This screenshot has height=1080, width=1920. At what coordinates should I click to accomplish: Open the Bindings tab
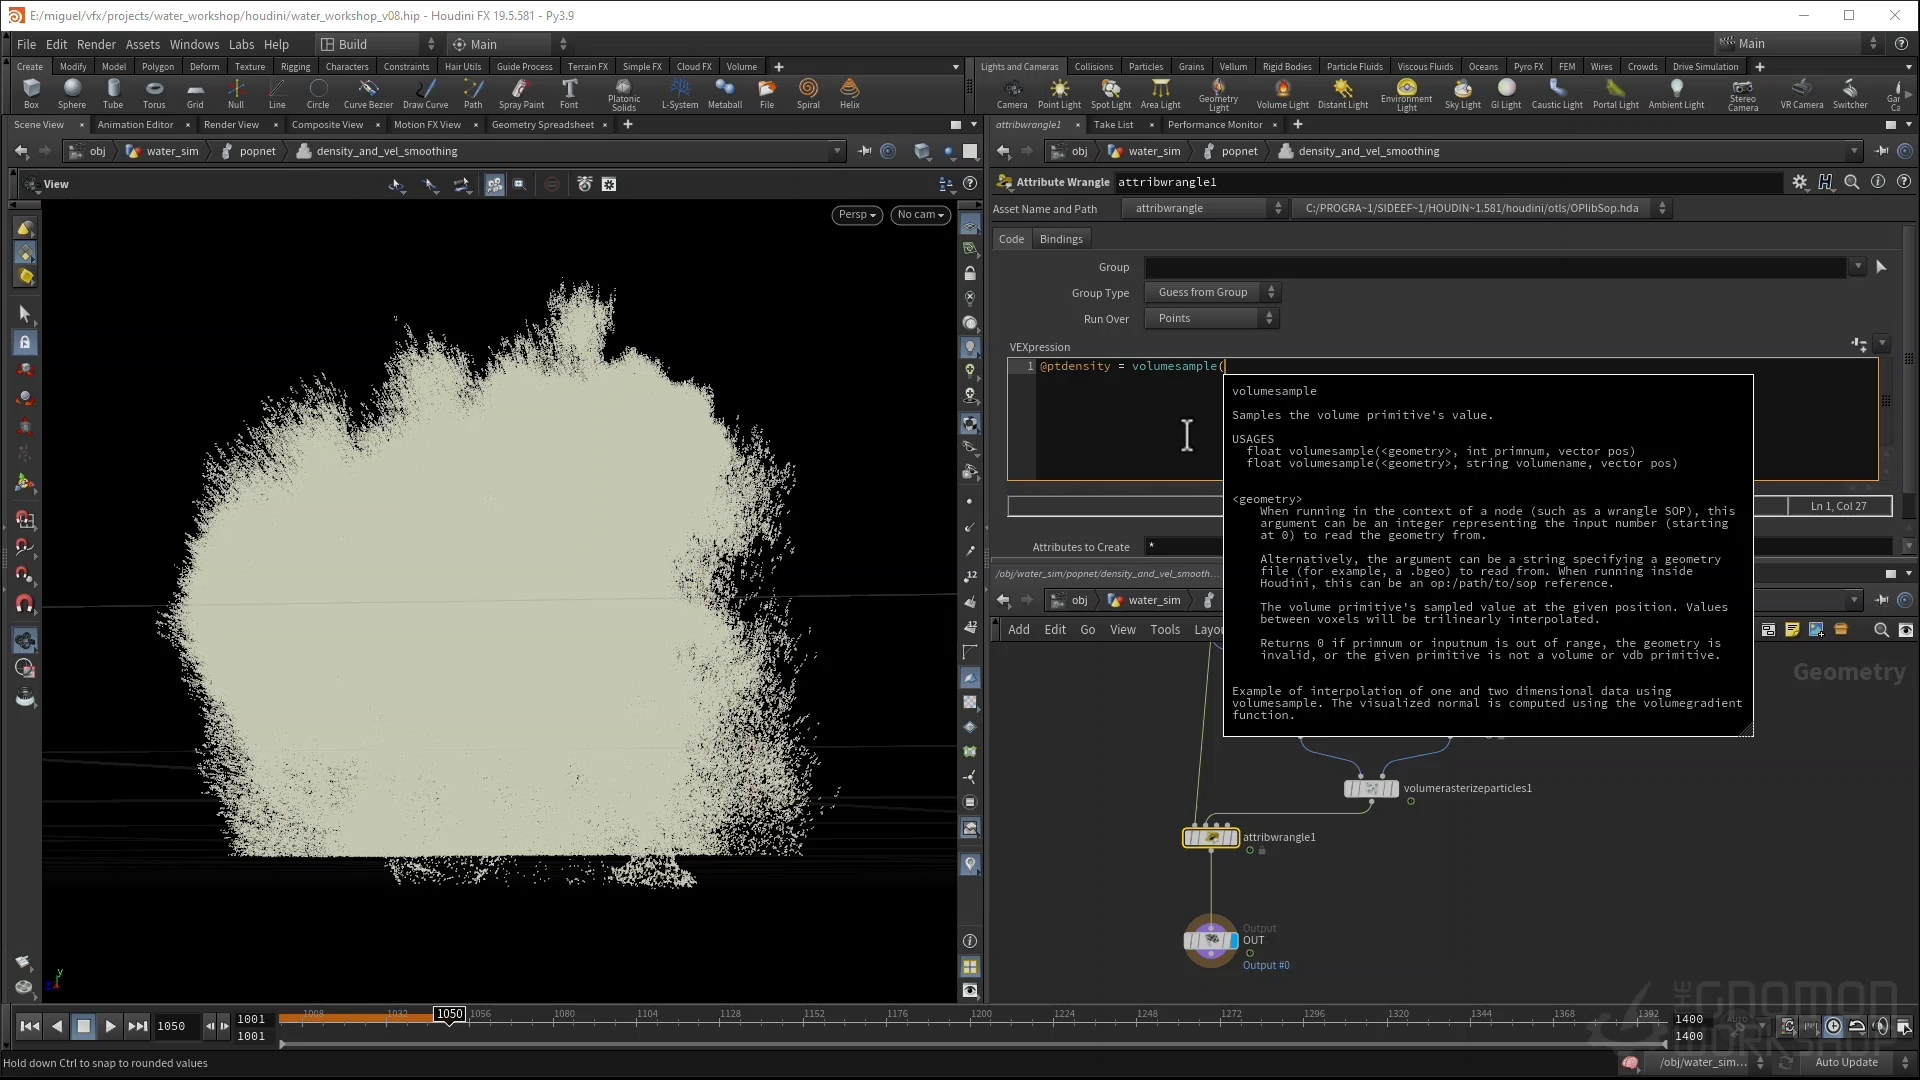click(1061, 239)
